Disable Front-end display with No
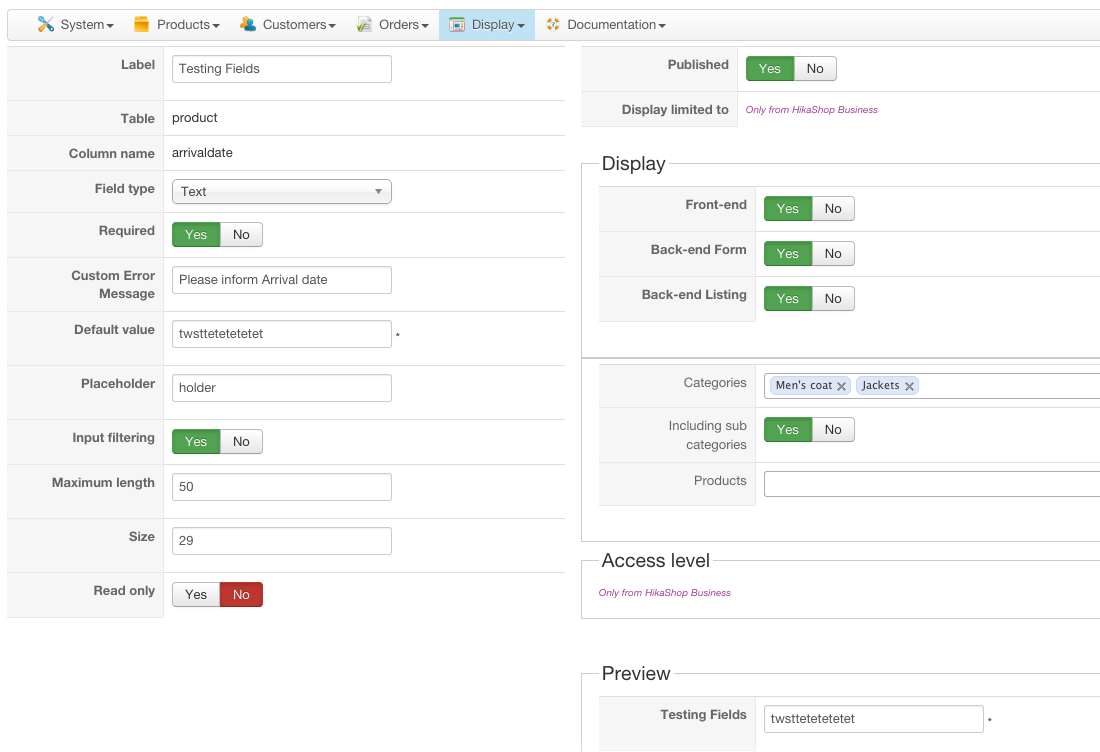The width and height of the screenshot is (1100, 752). click(x=833, y=208)
